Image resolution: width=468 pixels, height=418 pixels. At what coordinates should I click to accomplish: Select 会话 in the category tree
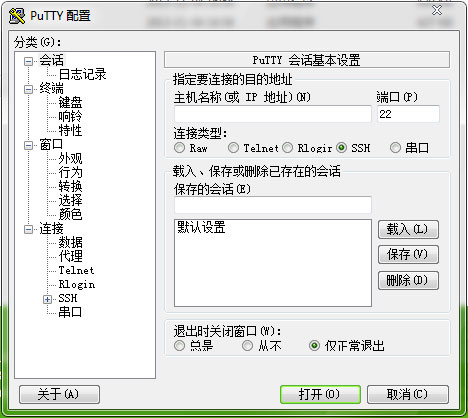pos(51,60)
